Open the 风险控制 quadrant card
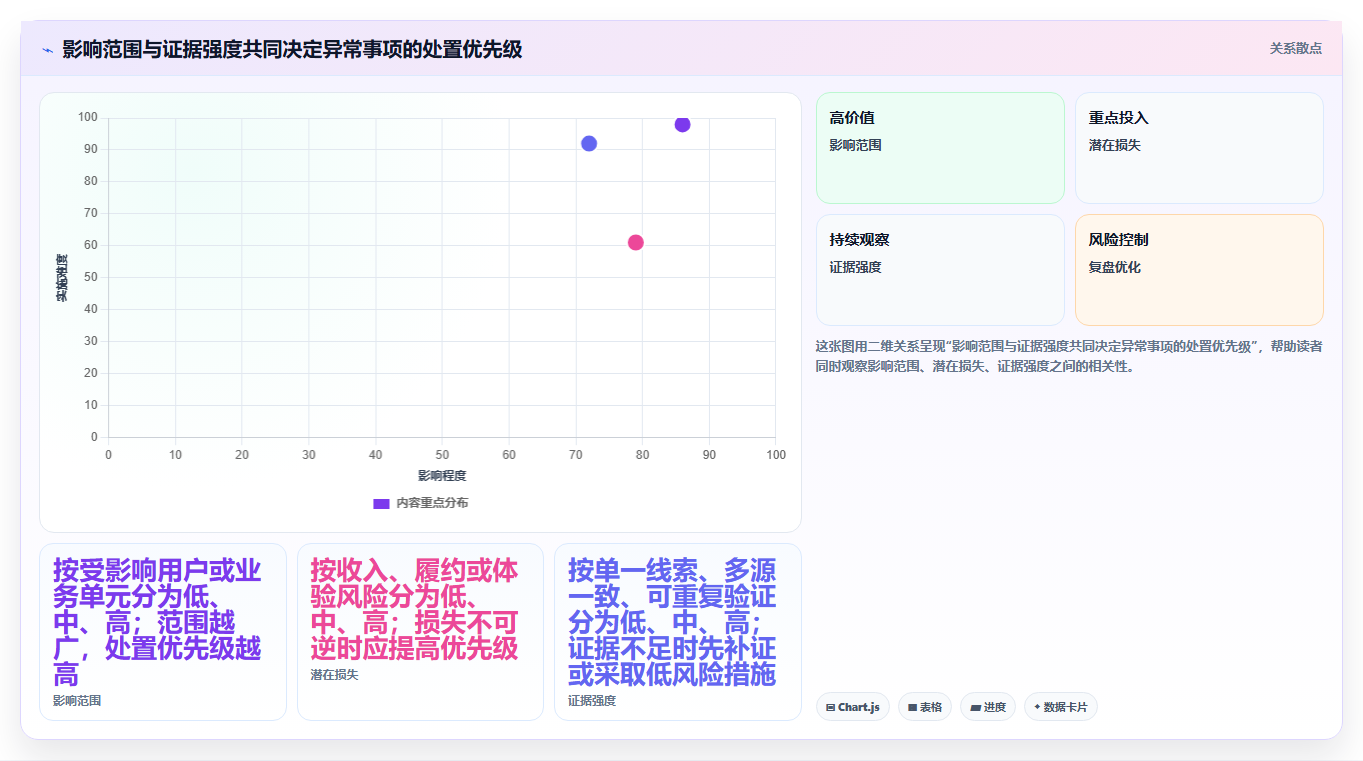This screenshot has height=761, width=1363. coord(1199,270)
